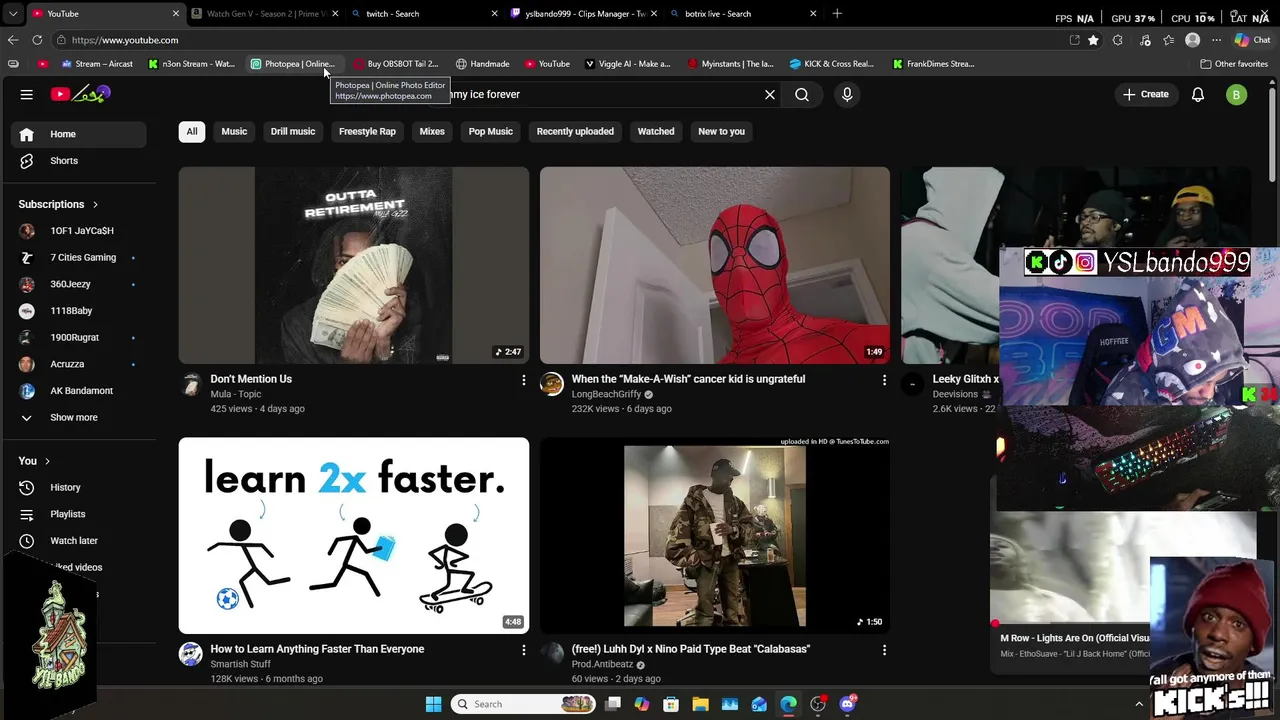Start voice search with the microphone icon
Viewport: 1280px width, 720px height.
click(x=847, y=94)
